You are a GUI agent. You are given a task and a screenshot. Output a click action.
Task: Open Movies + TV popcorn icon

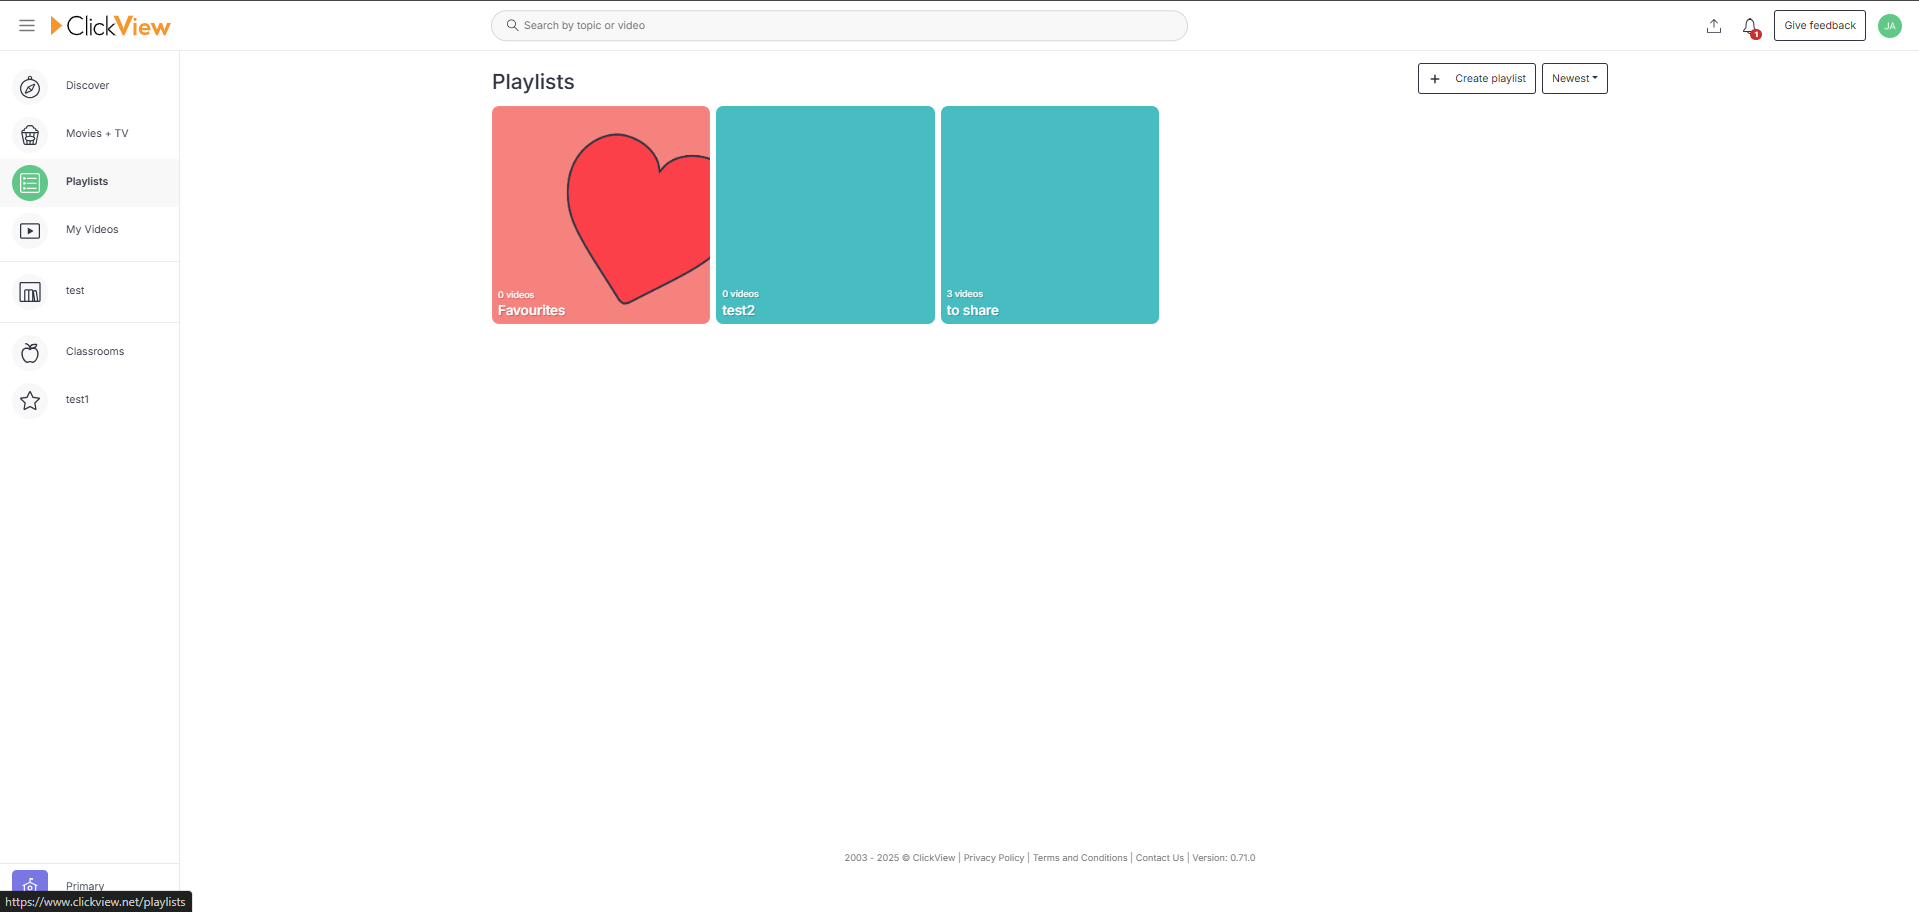point(30,135)
